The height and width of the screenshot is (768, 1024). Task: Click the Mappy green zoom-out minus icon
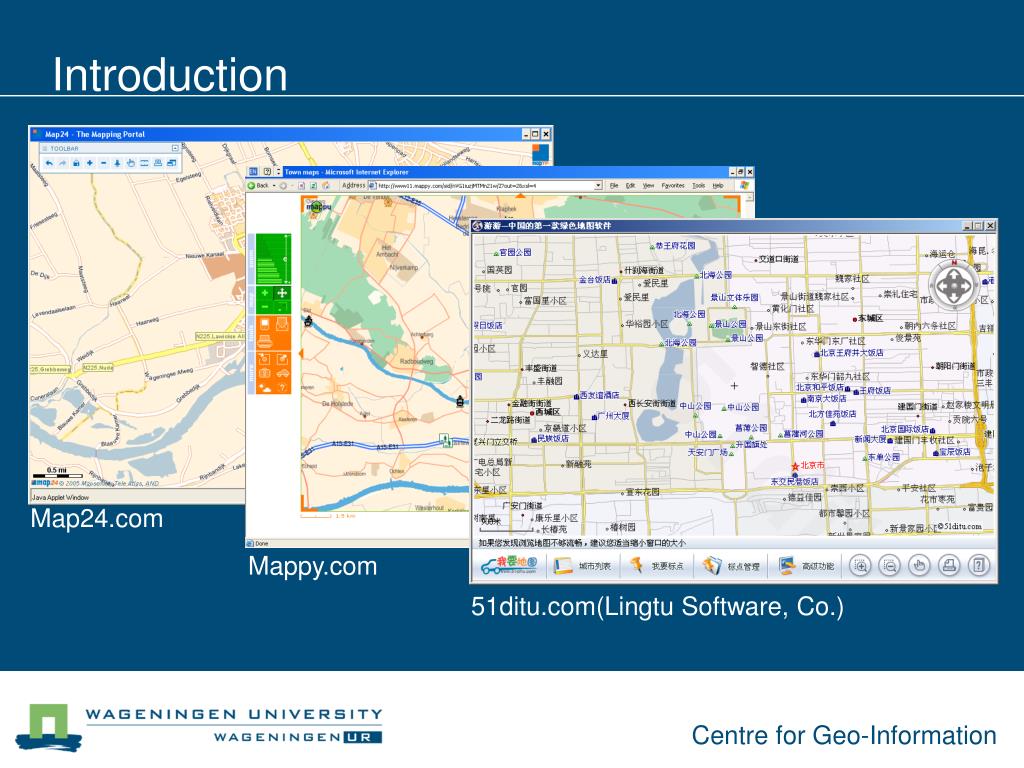pyautogui.click(x=264, y=307)
